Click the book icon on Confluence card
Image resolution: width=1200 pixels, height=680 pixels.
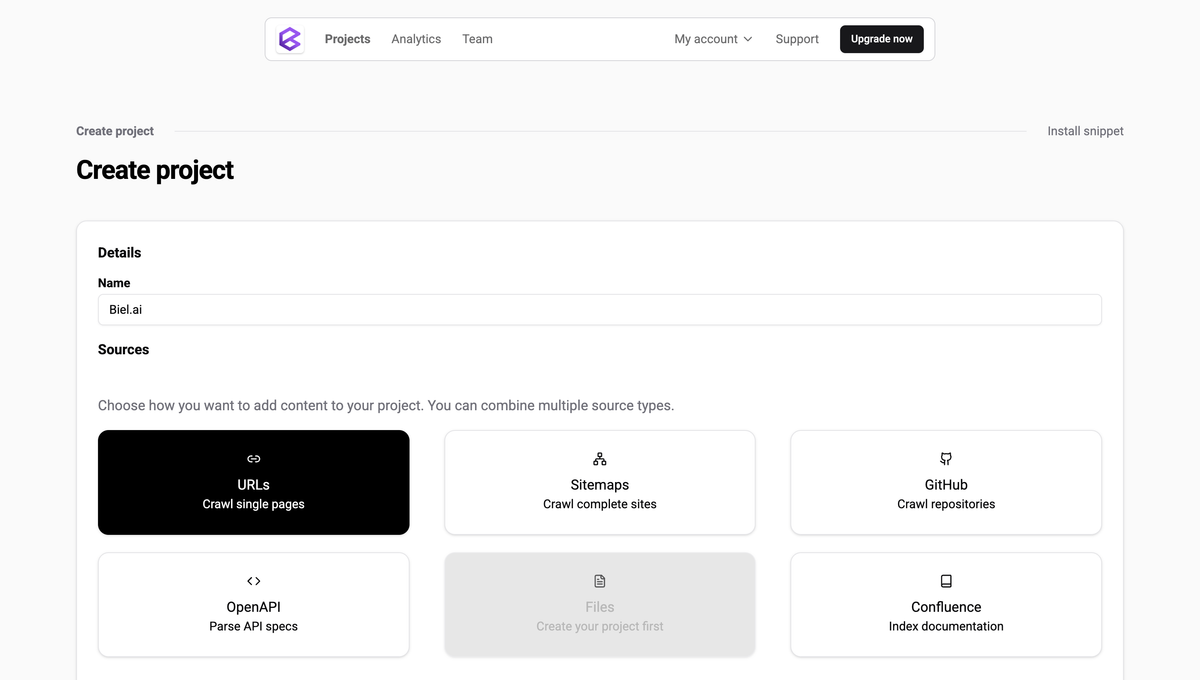945,580
